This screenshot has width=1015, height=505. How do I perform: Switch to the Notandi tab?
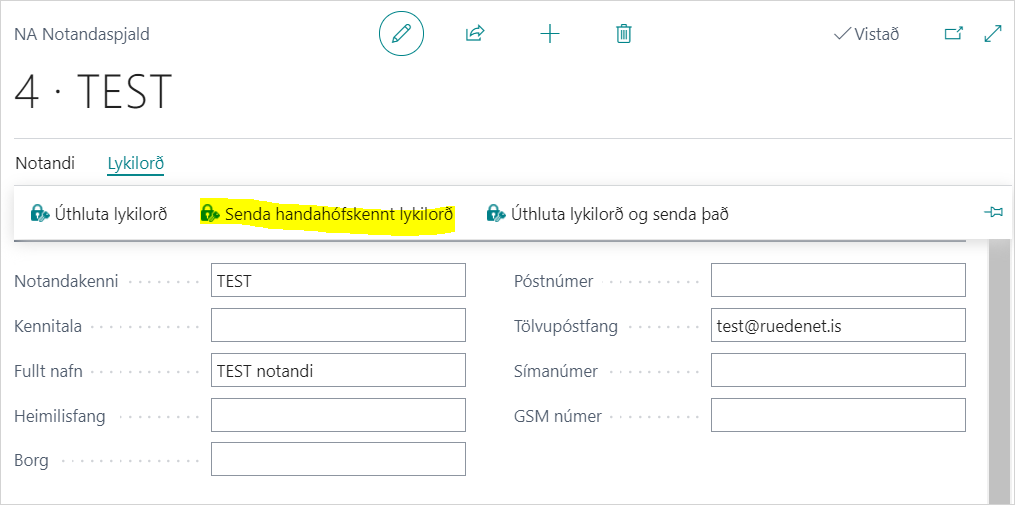pyautogui.click(x=45, y=162)
